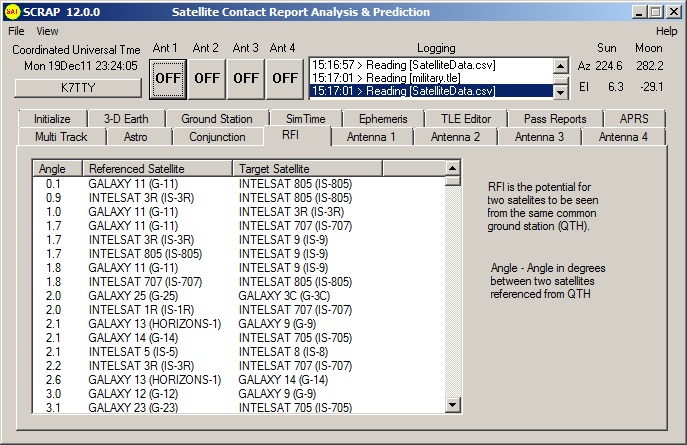Switch to Pass Reports tab
The height and width of the screenshot is (445, 687).
(555, 119)
